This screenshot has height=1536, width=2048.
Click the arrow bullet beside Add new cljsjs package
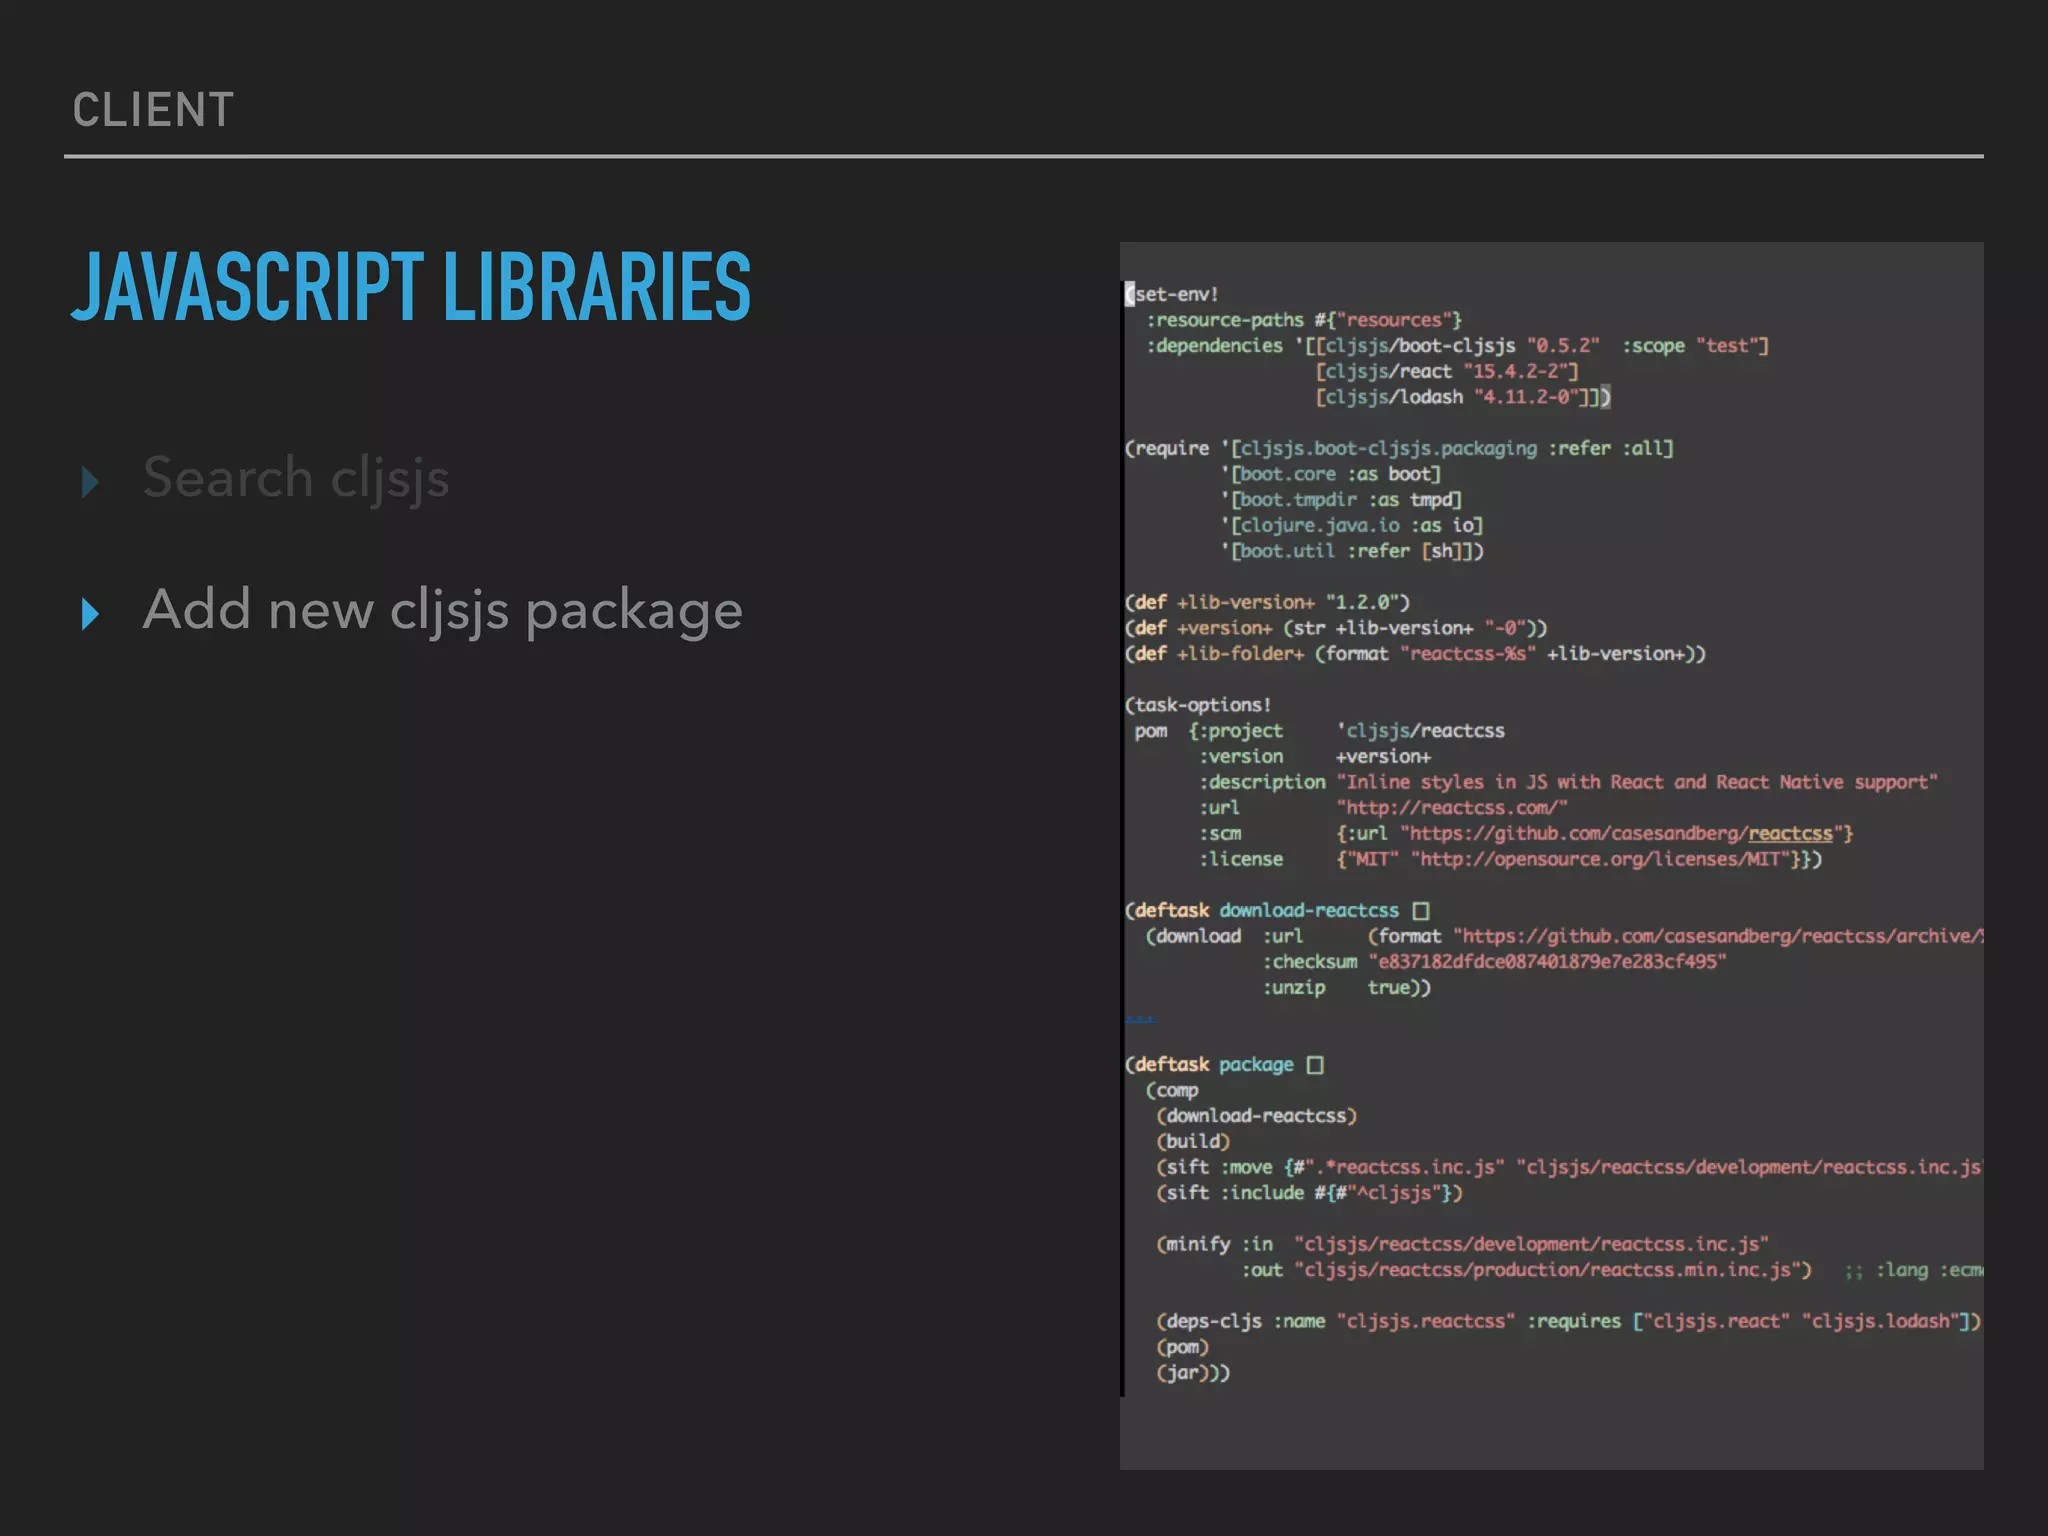coord(91,614)
